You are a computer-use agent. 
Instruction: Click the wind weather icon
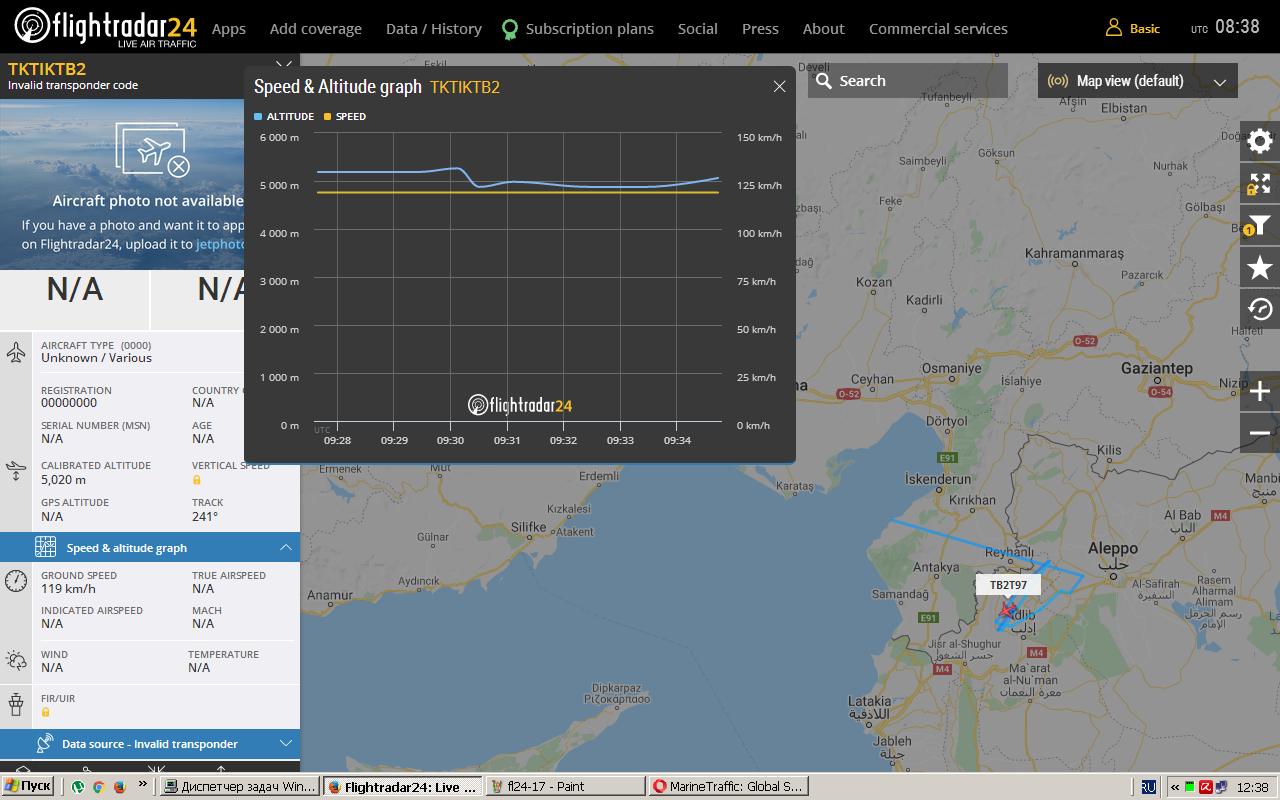[x=16, y=660]
